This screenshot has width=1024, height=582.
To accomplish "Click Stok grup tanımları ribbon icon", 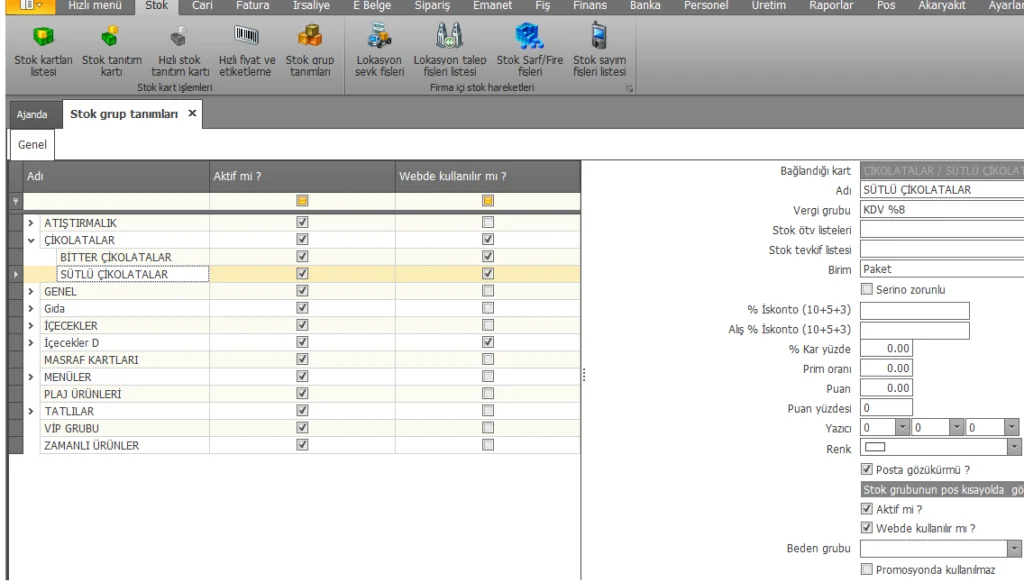I will point(310,50).
